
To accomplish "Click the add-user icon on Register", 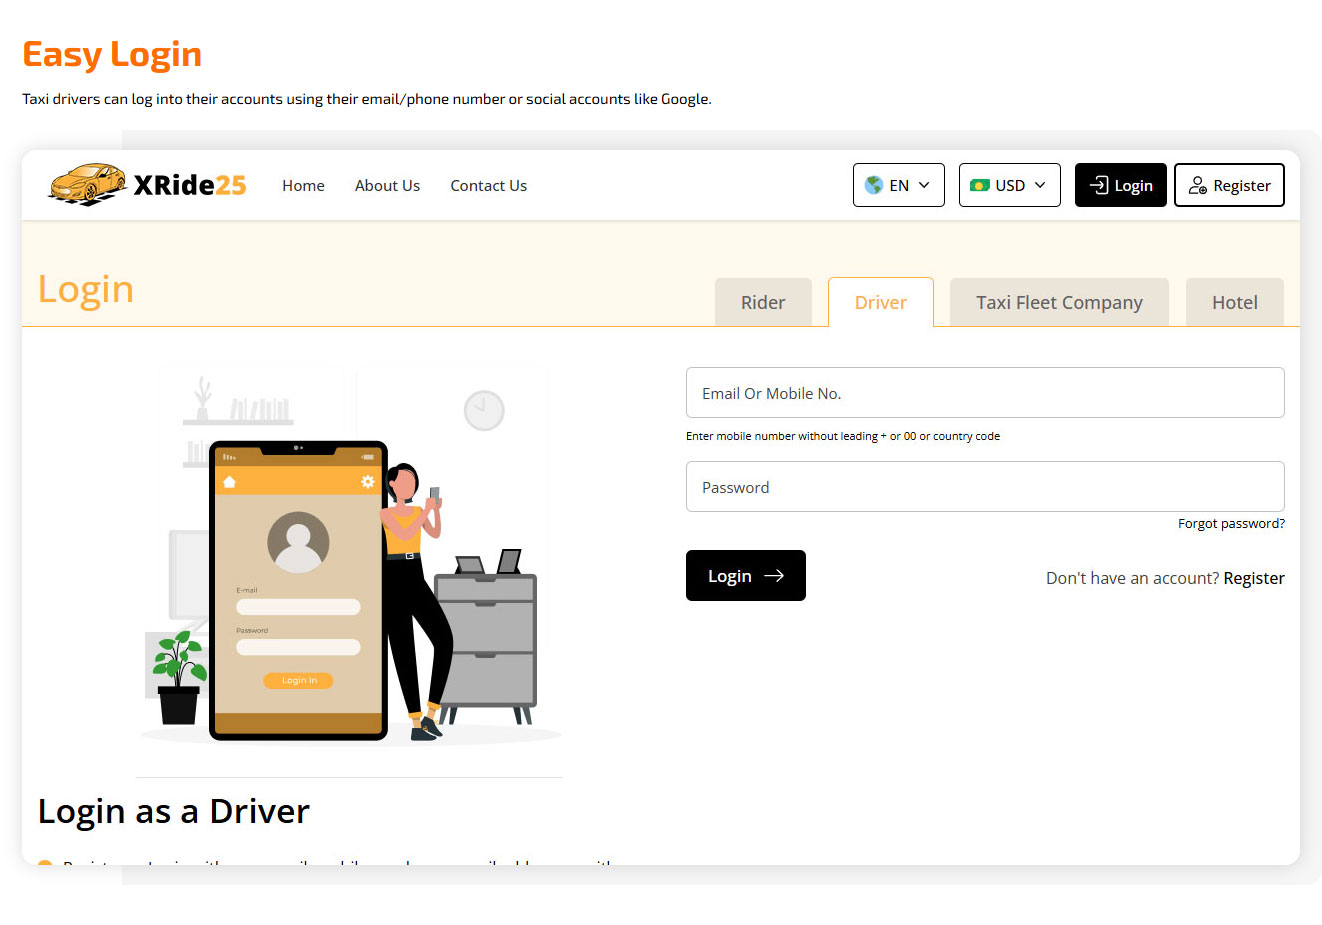I will (x=1197, y=185).
